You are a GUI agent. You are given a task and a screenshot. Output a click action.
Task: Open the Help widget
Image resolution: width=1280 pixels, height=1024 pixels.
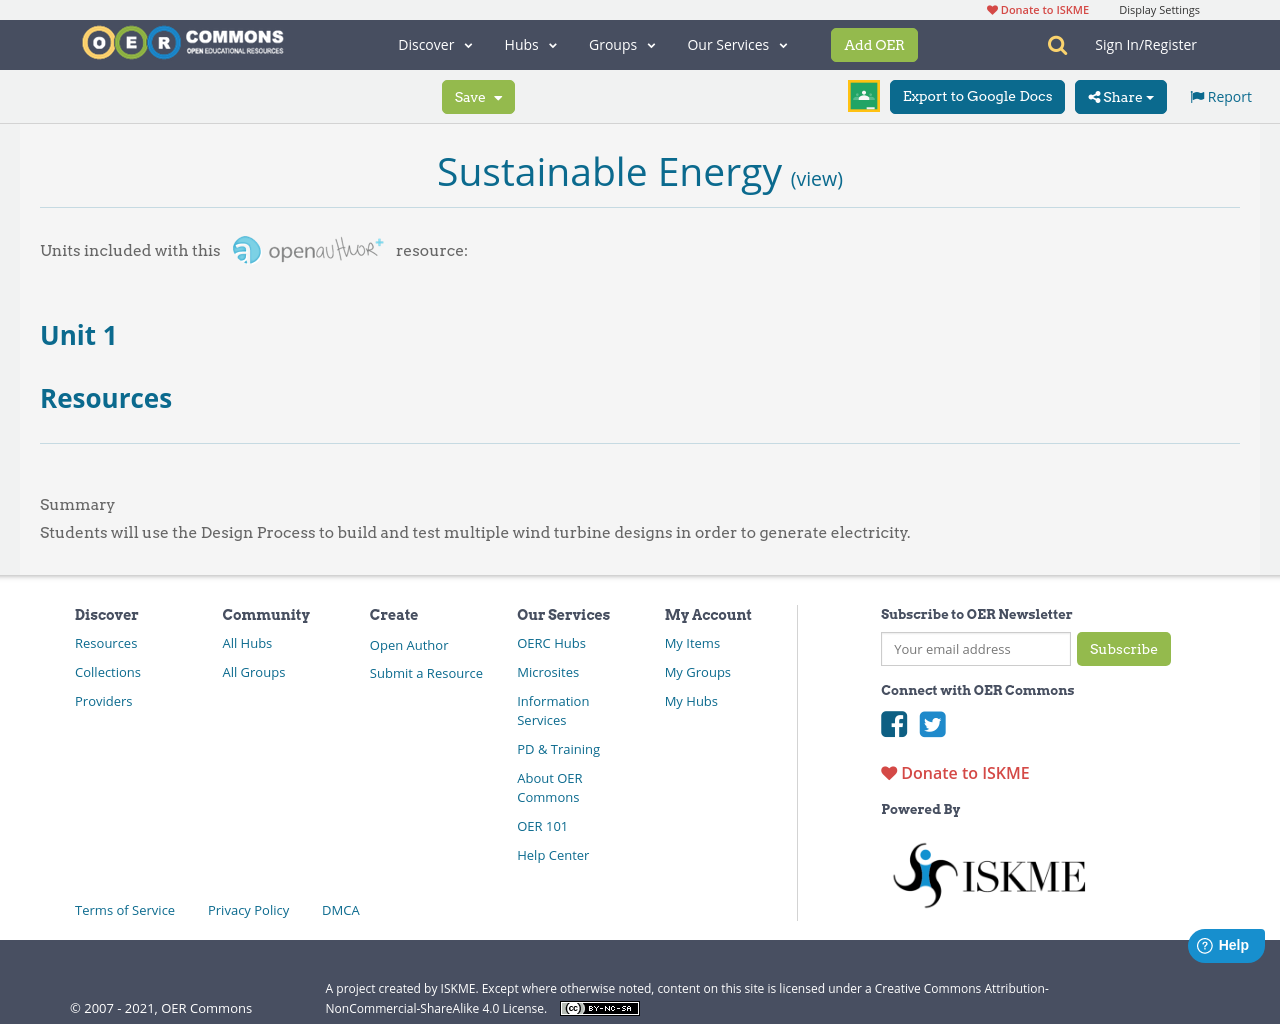point(1226,944)
